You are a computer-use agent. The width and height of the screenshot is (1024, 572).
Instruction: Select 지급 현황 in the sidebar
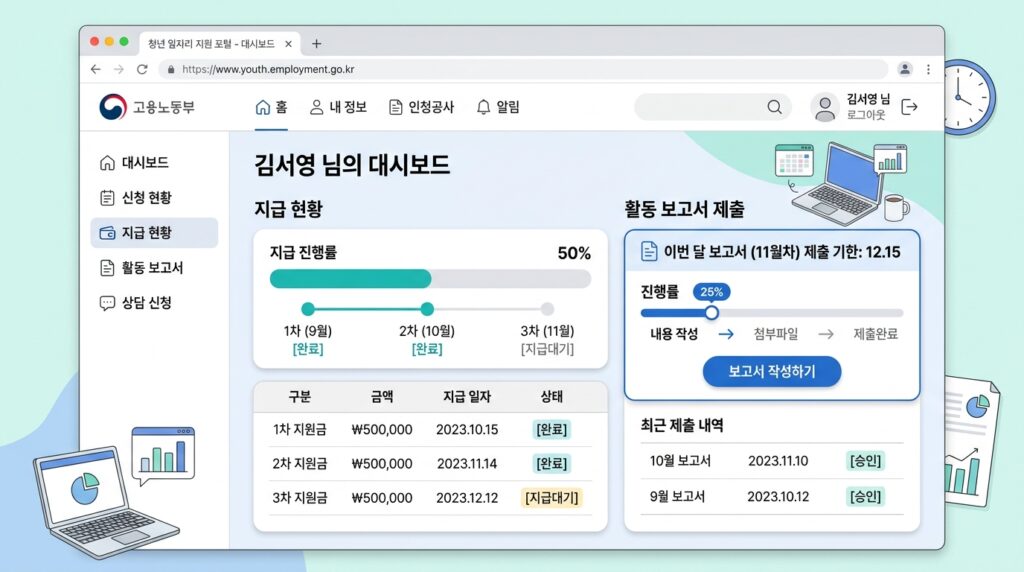coord(154,233)
